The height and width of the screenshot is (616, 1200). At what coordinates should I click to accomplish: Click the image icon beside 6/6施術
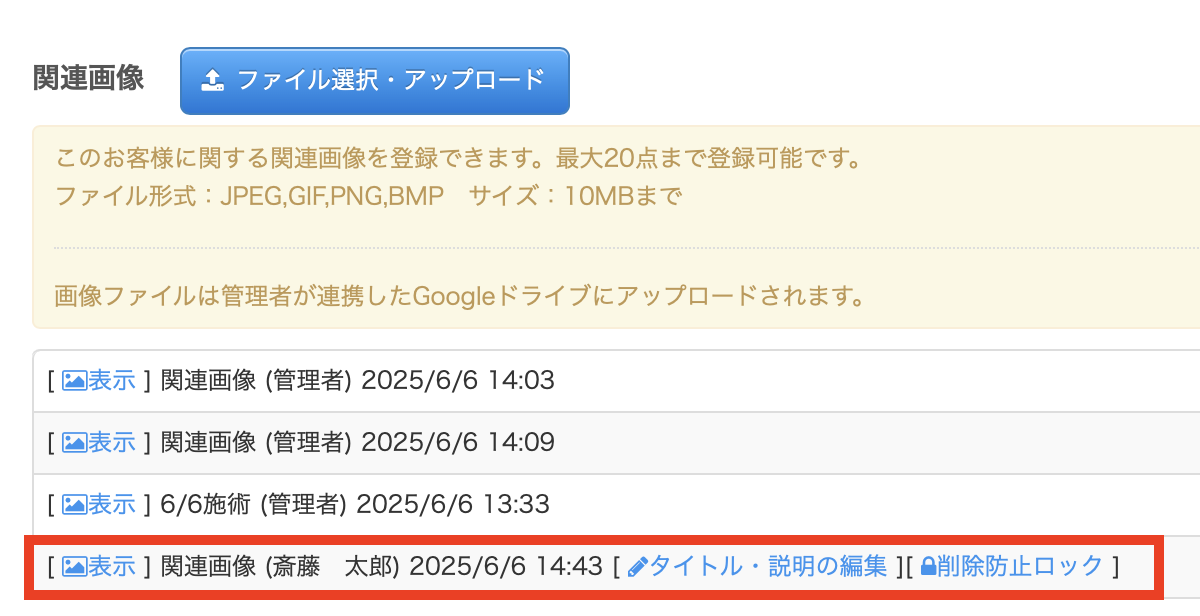[75, 504]
